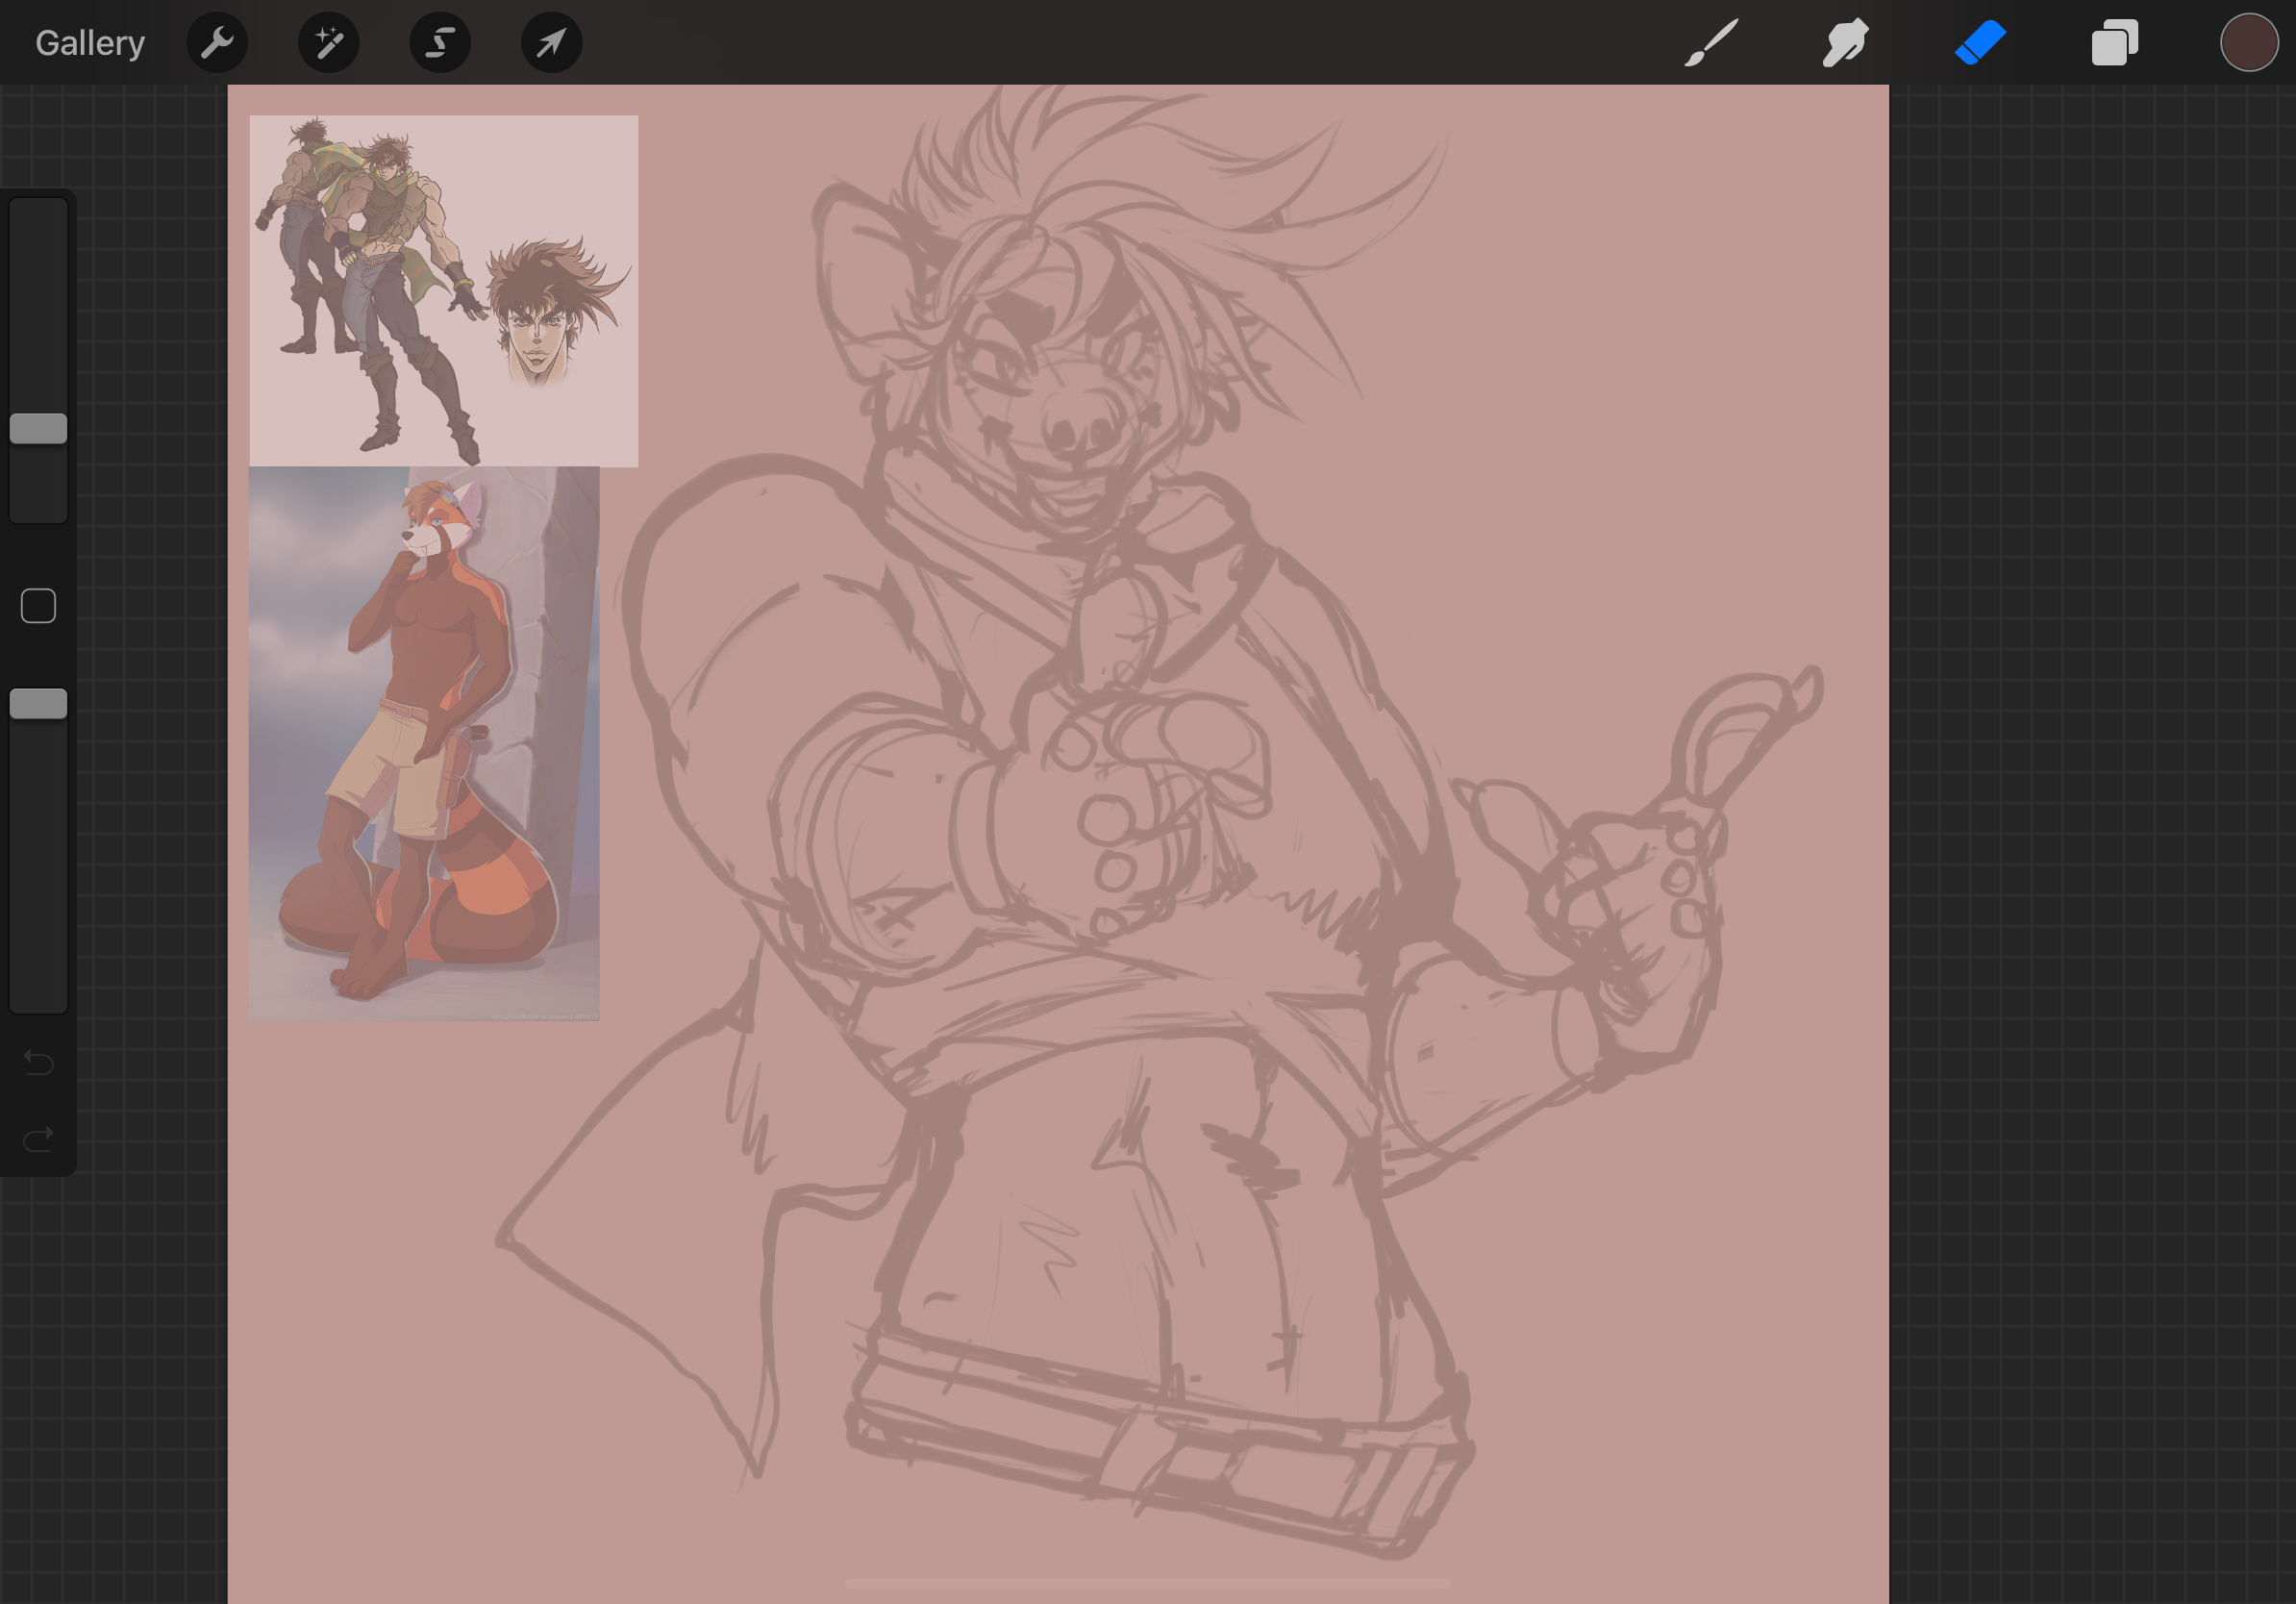Select the Paintbrush tool

tap(1711, 43)
